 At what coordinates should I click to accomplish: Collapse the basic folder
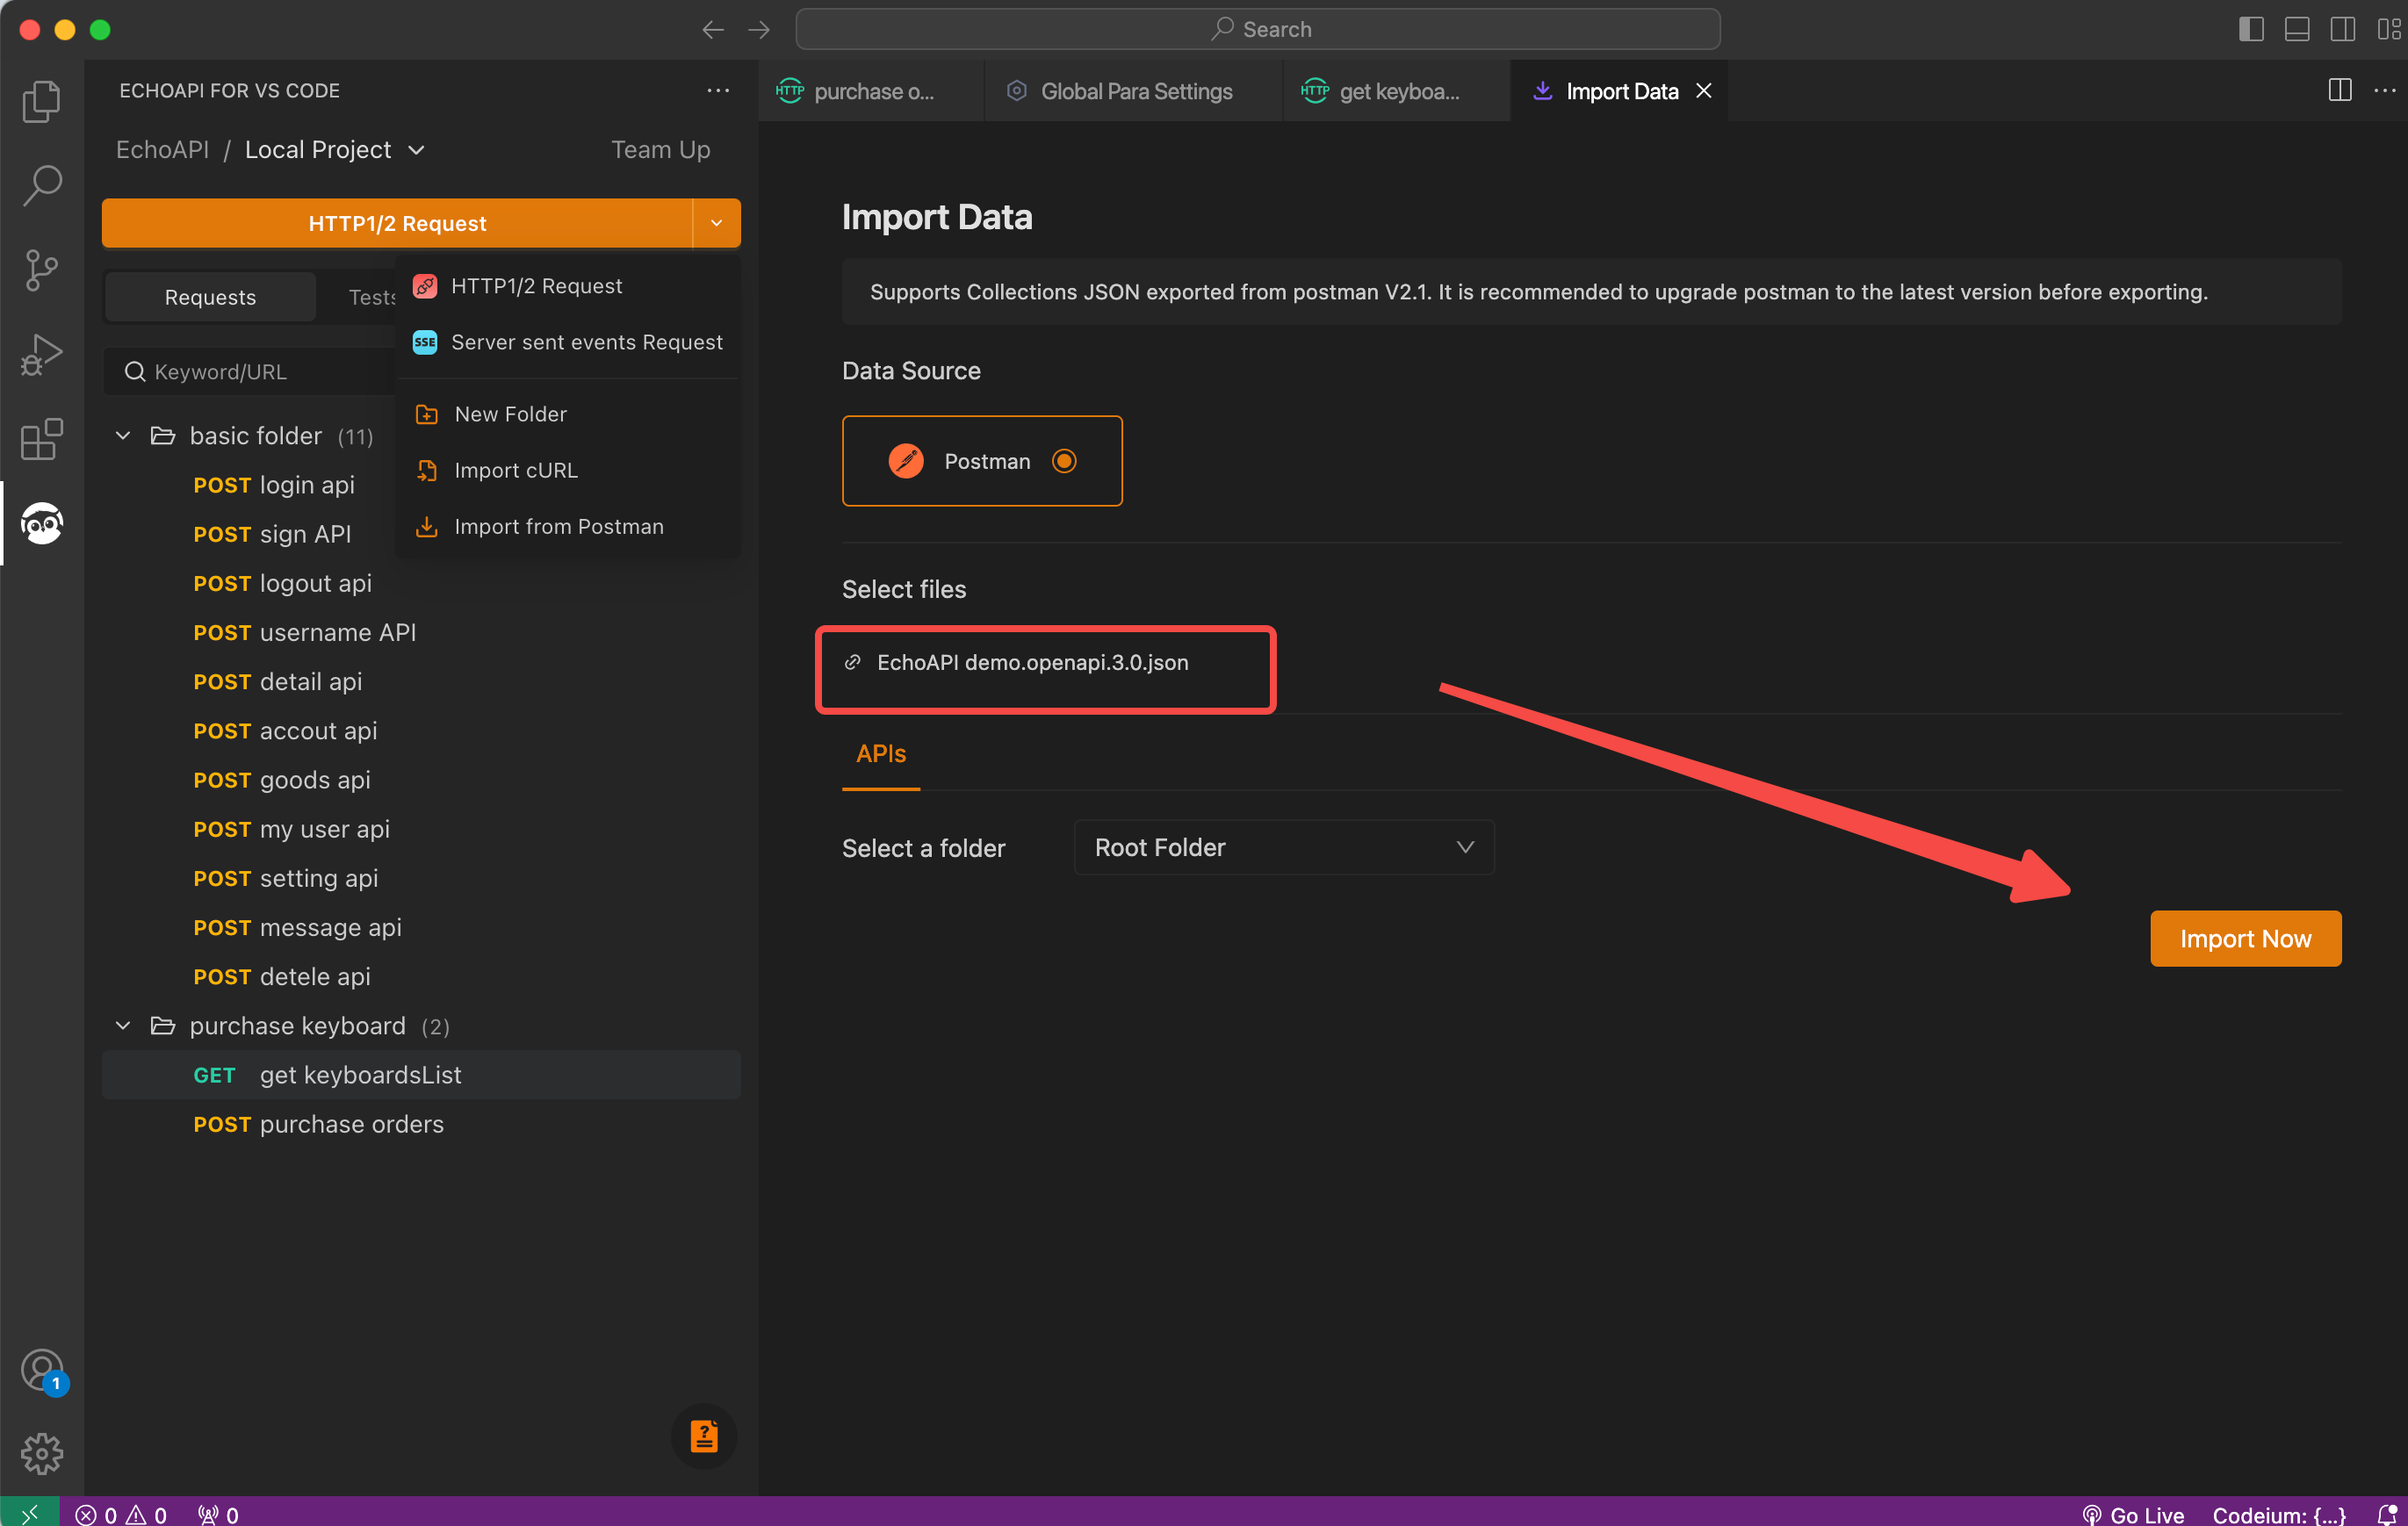(123, 436)
